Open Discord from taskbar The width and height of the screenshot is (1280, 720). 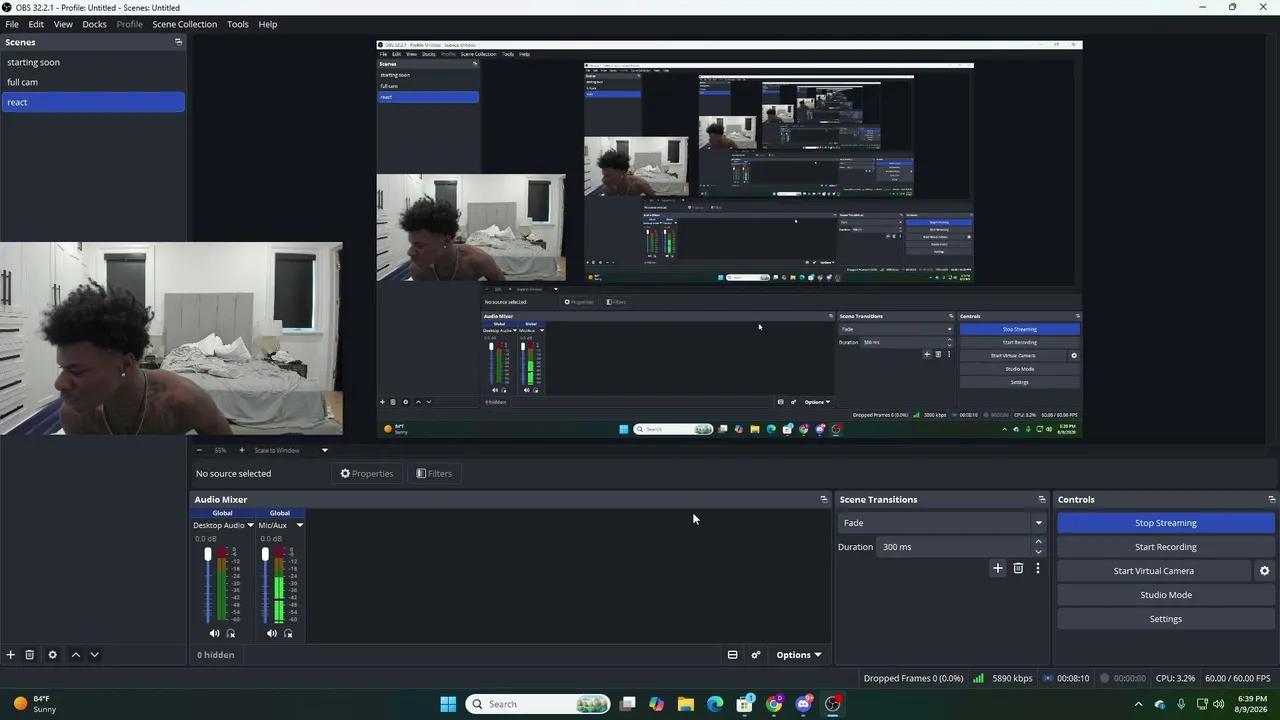[x=803, y=704]
